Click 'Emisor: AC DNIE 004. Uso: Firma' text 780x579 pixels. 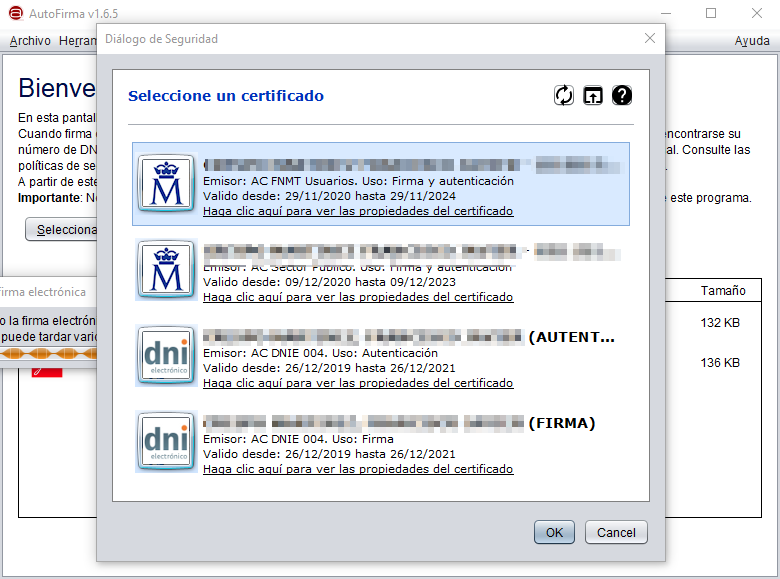click(x=298, y=439)
